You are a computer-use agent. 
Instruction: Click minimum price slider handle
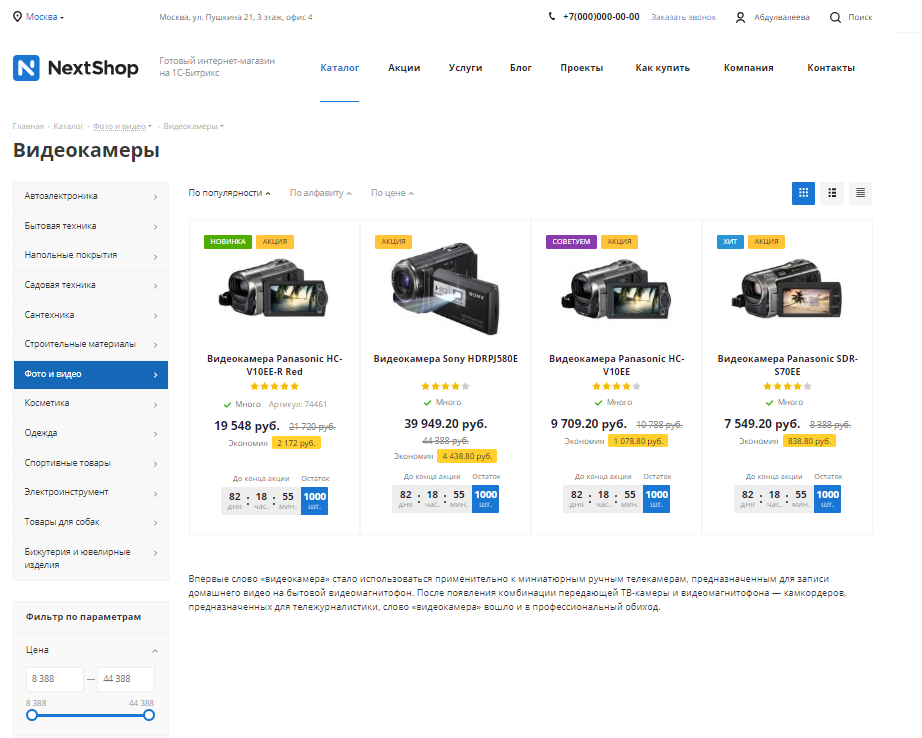tap(32, 715)
